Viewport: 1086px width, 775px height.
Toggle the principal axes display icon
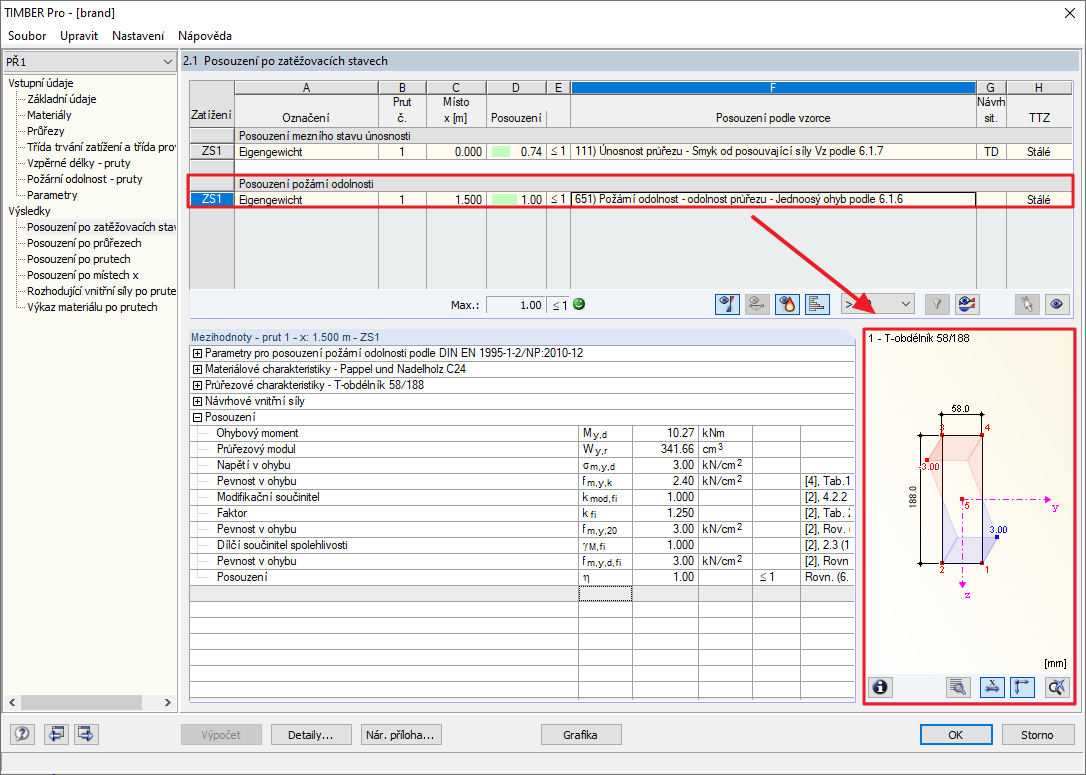[1023, 687]
